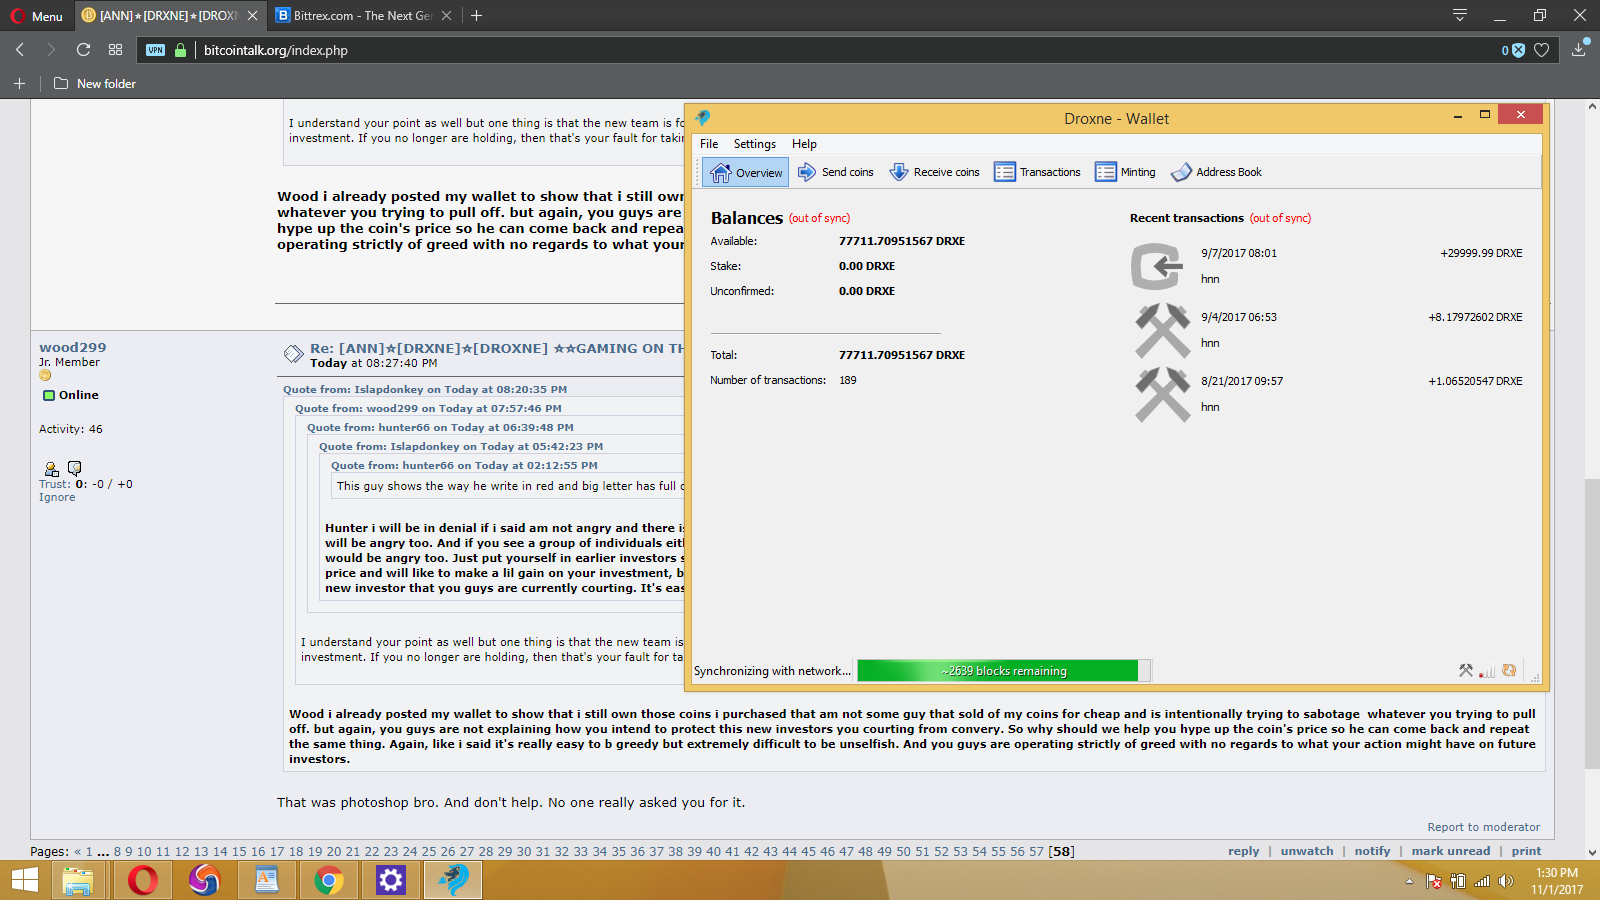Screen dimensions: 1600x900
Task: Open the tab menu icon in Opera title bar
Action: pos(1460,15)
